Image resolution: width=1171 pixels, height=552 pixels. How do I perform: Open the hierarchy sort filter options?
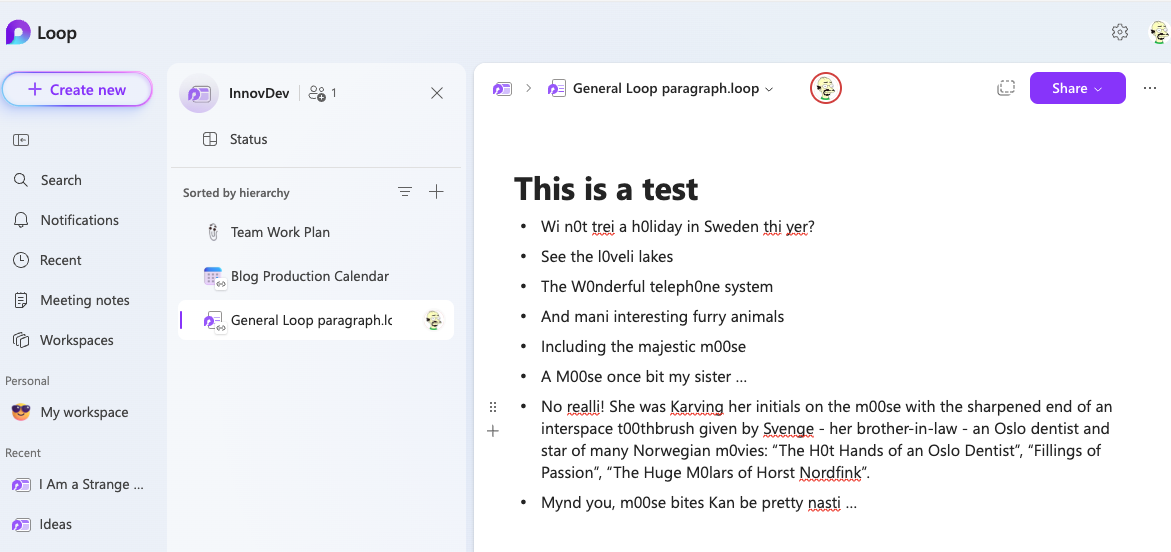point(405,192)
